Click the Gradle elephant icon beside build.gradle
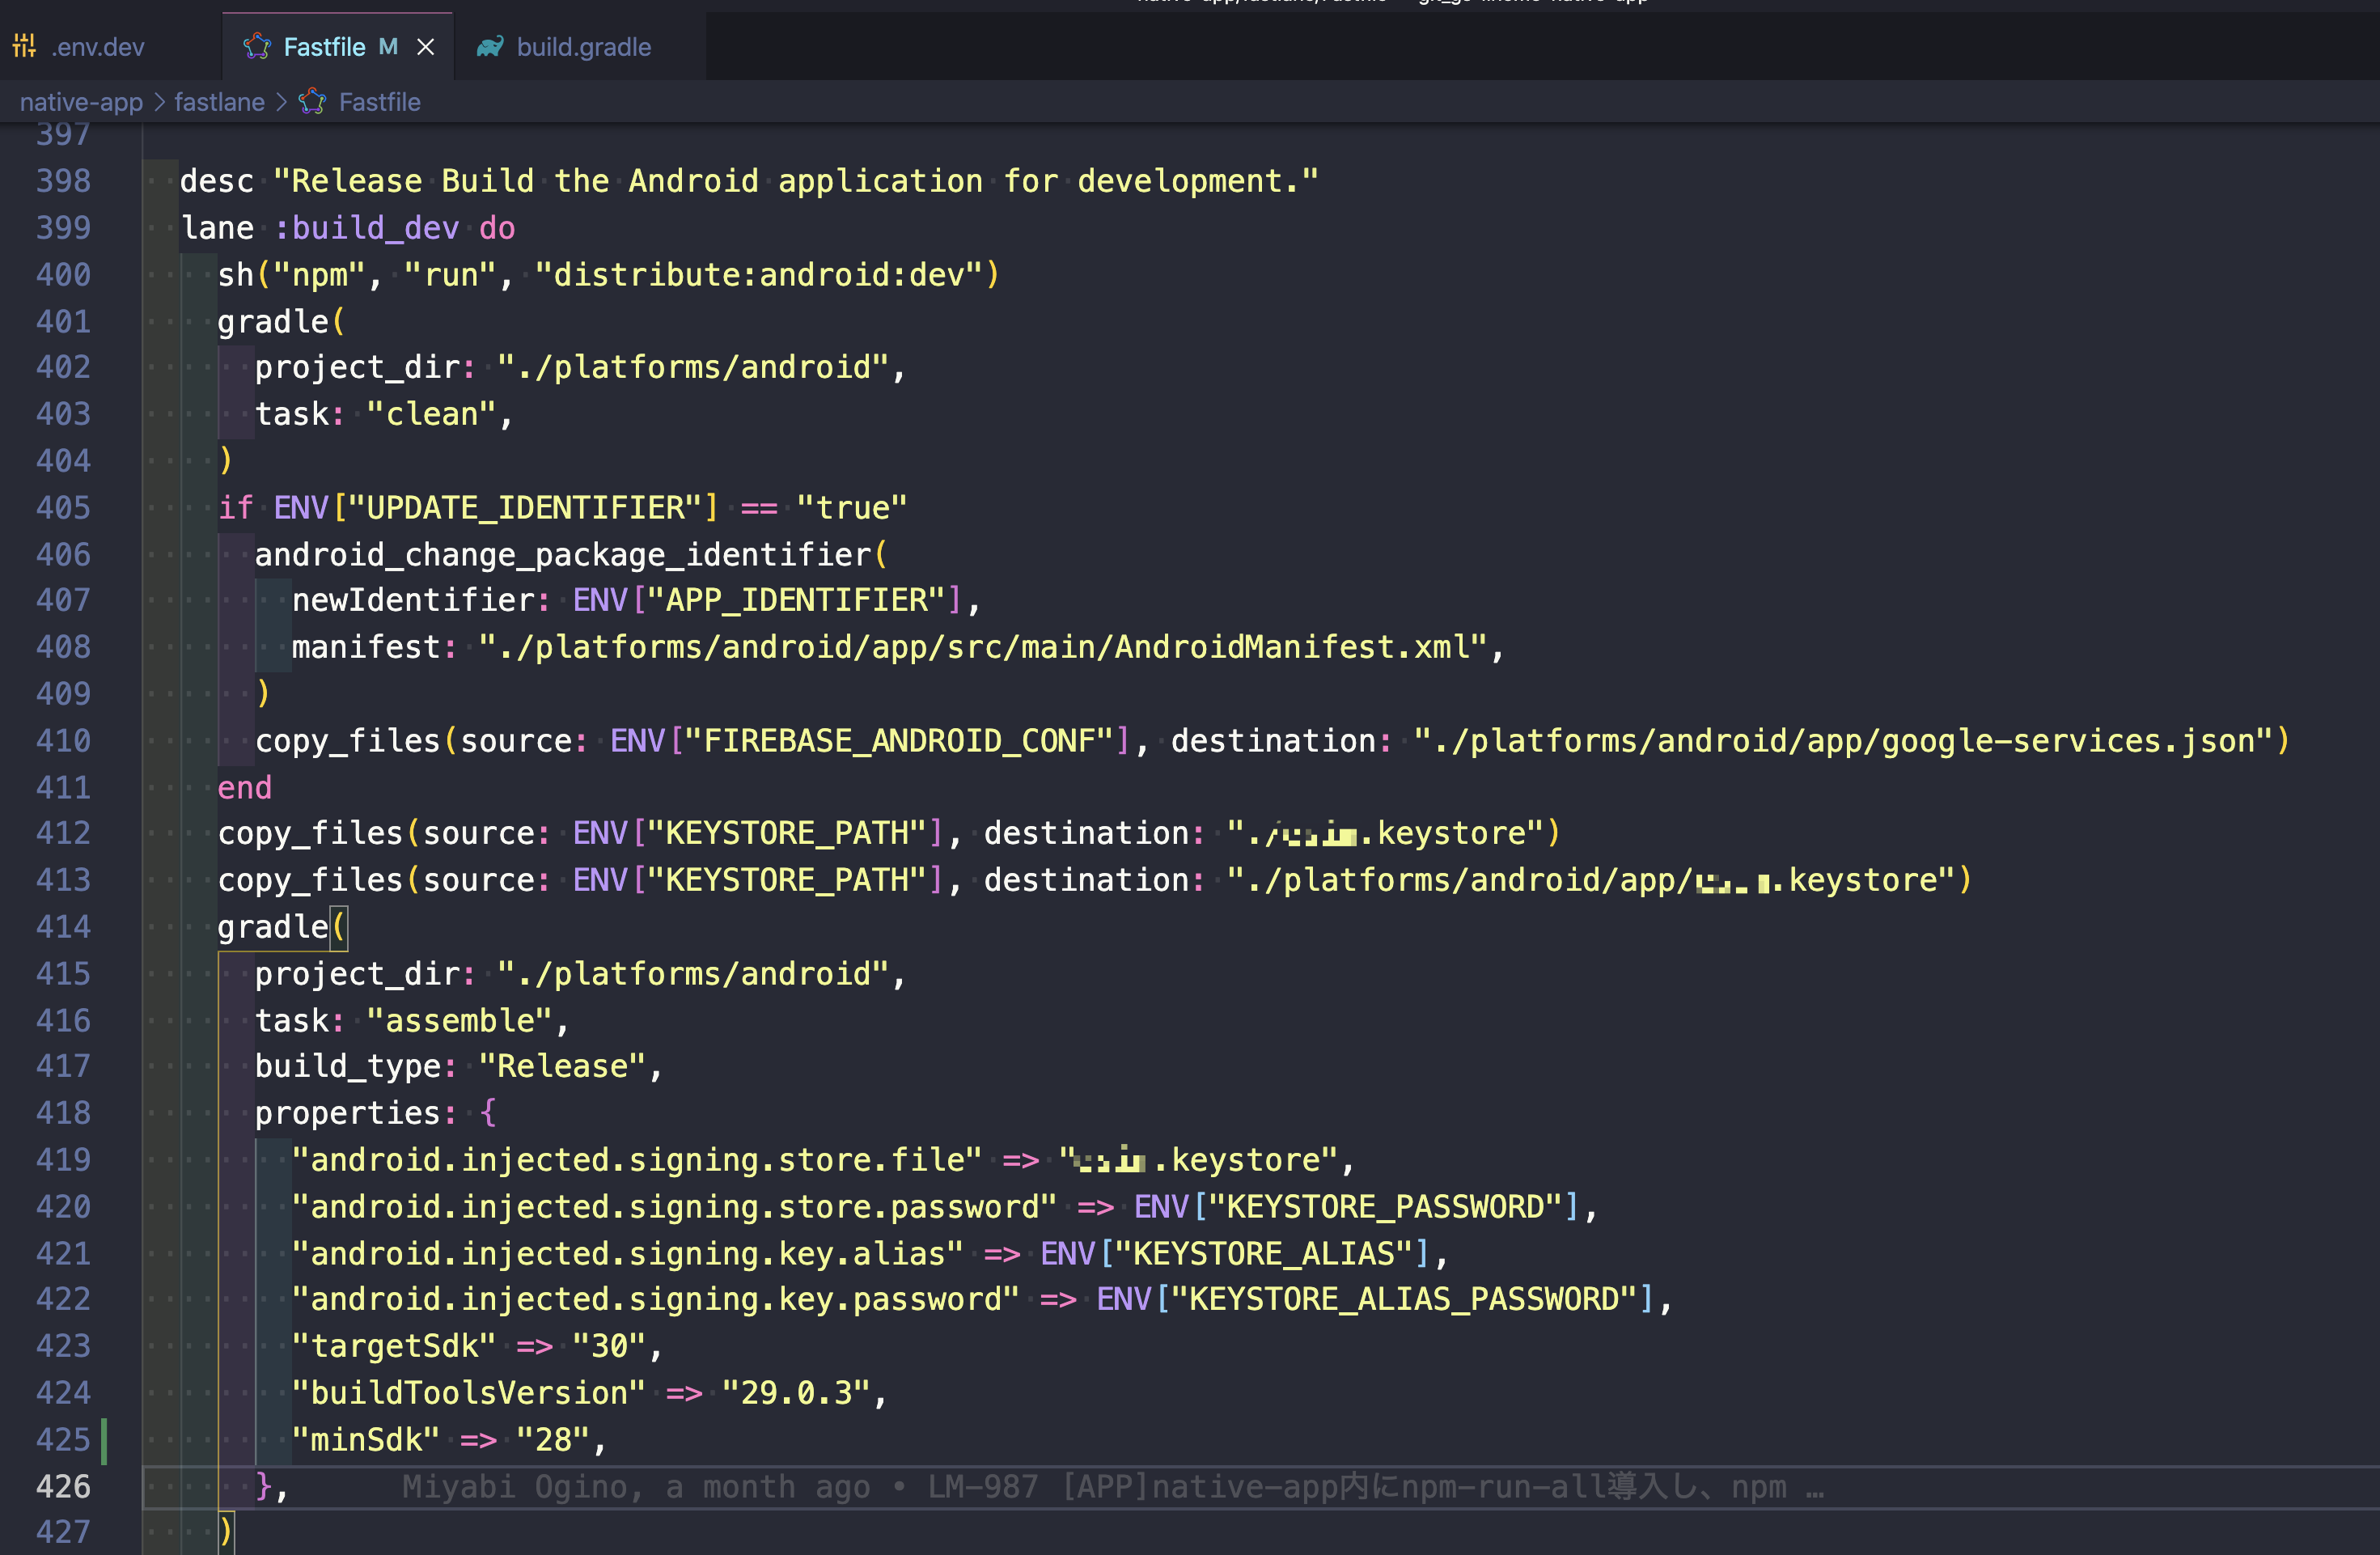The image size is (2380, 1555). click(489, 46)
